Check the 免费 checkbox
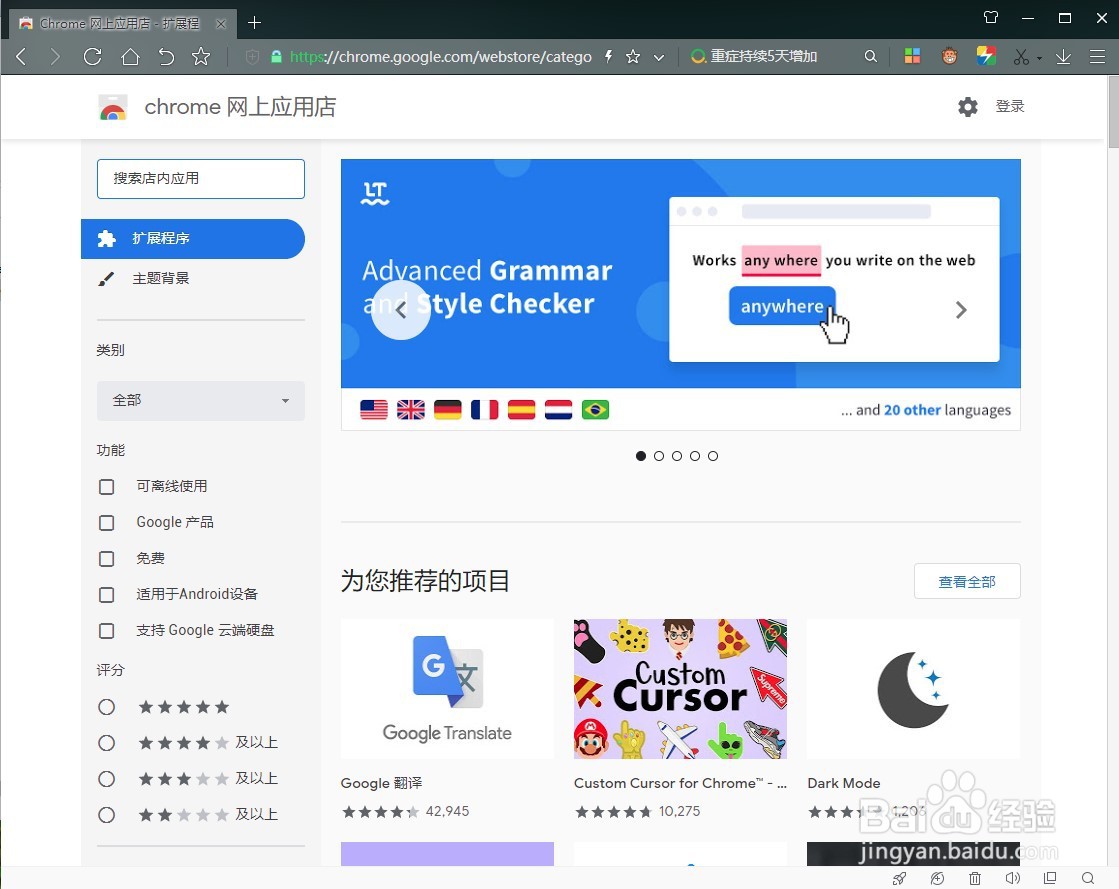This screenshot has height=889, width=1119. 106,559
